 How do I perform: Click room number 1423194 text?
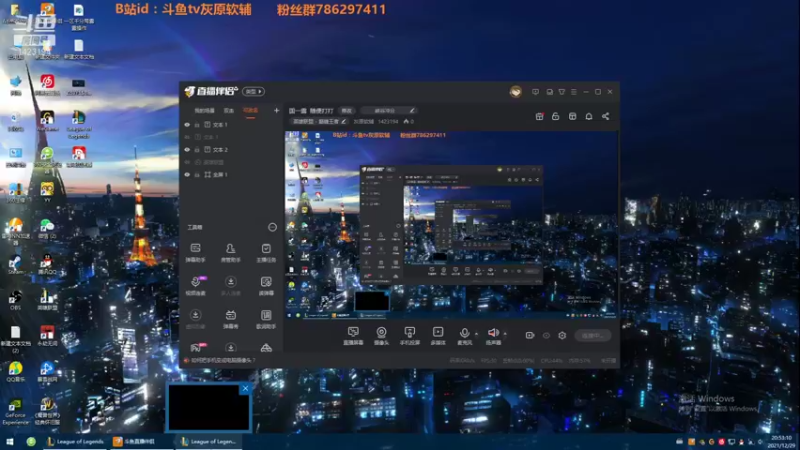[388, 121]
